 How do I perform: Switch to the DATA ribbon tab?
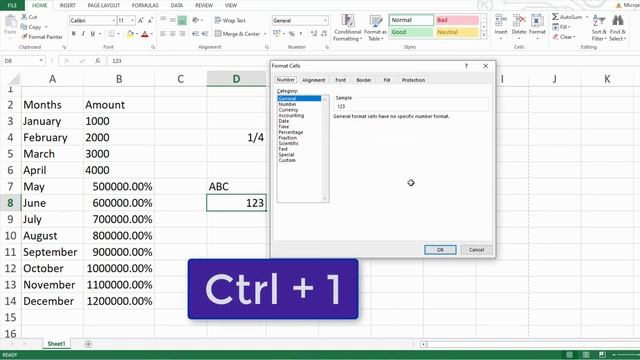coord(177,5)
